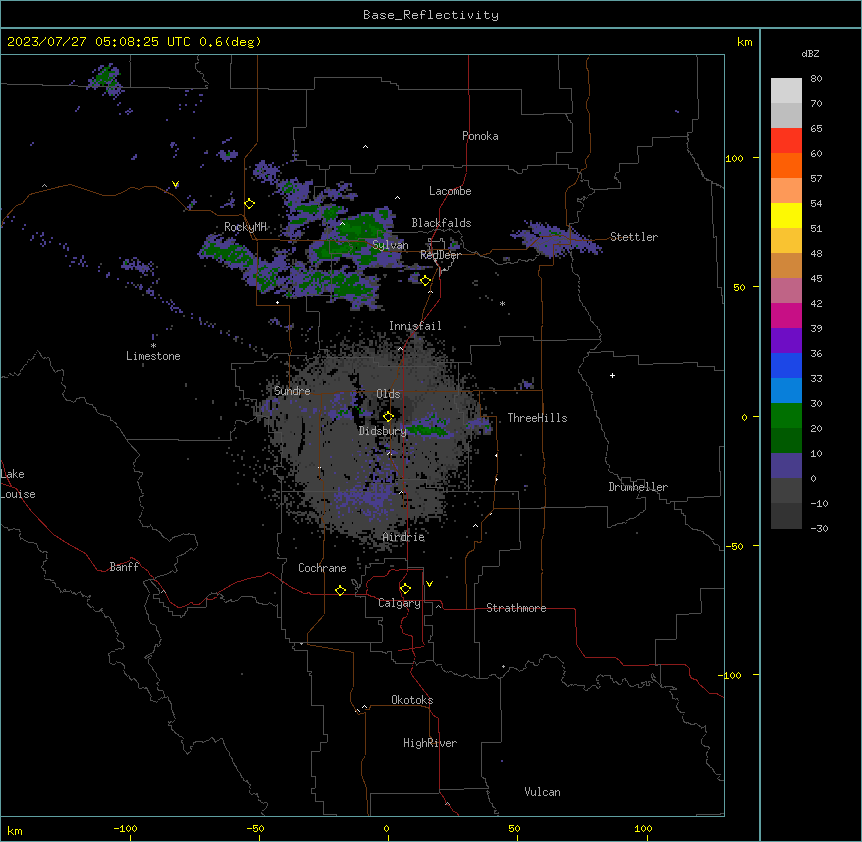Click the HighRiver city label
The width and height of the screenshot is (862, 842).
pos(430,743)
